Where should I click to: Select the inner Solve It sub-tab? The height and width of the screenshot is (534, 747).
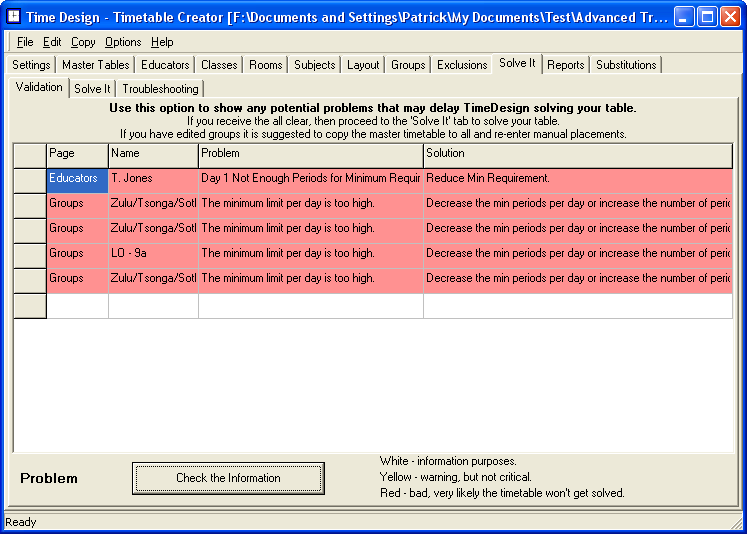point(92,89)
